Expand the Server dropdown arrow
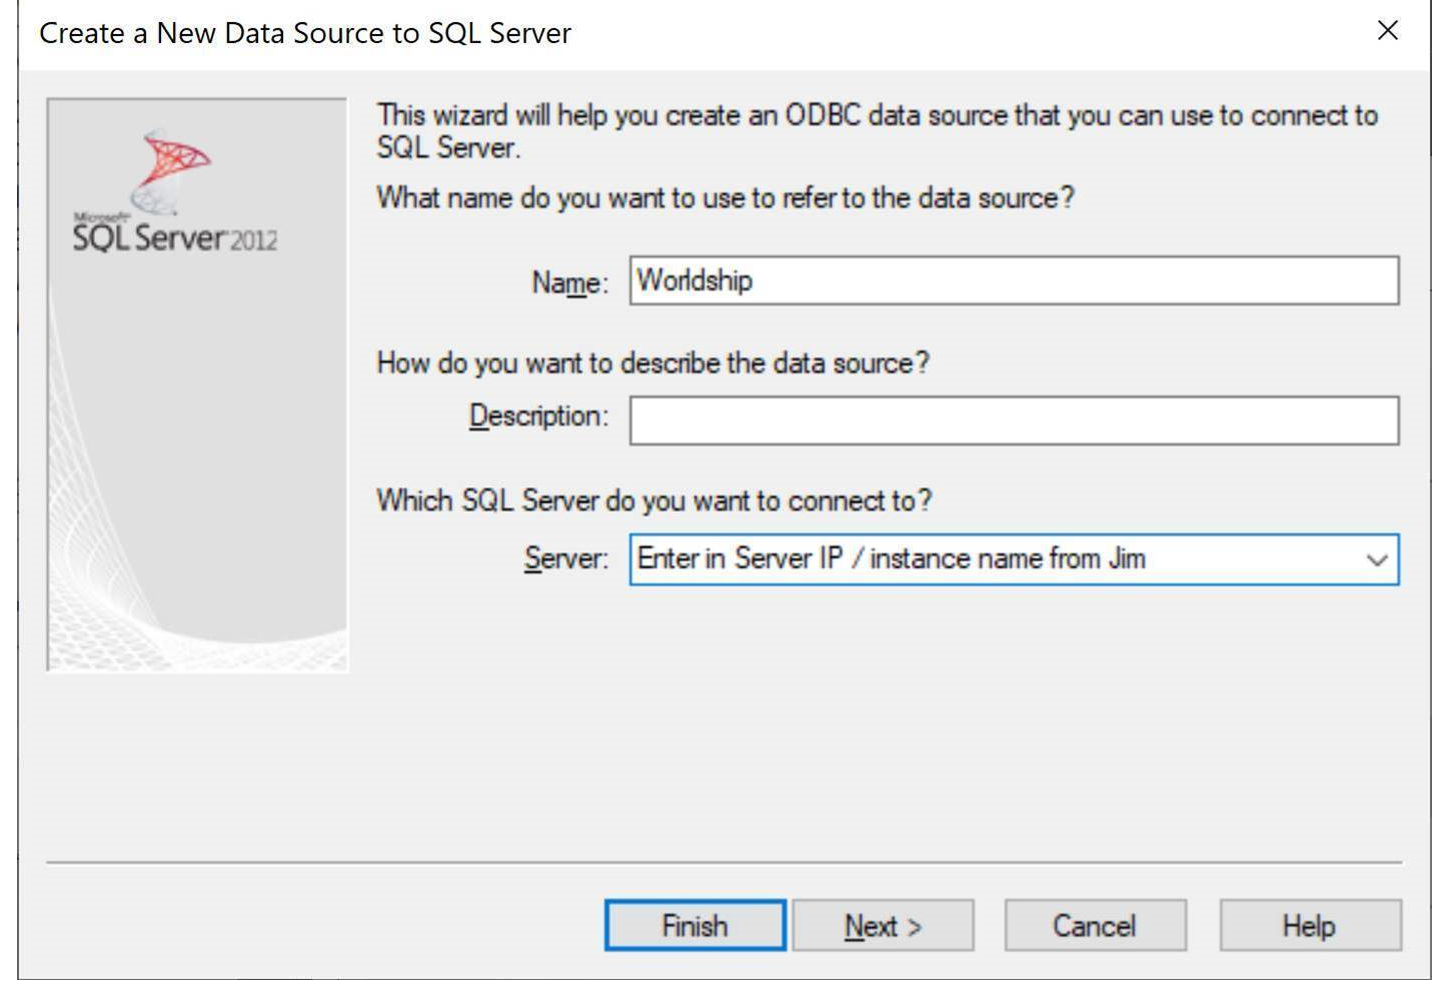This screenshot has width=1439, height=987. click(1377, 560)
